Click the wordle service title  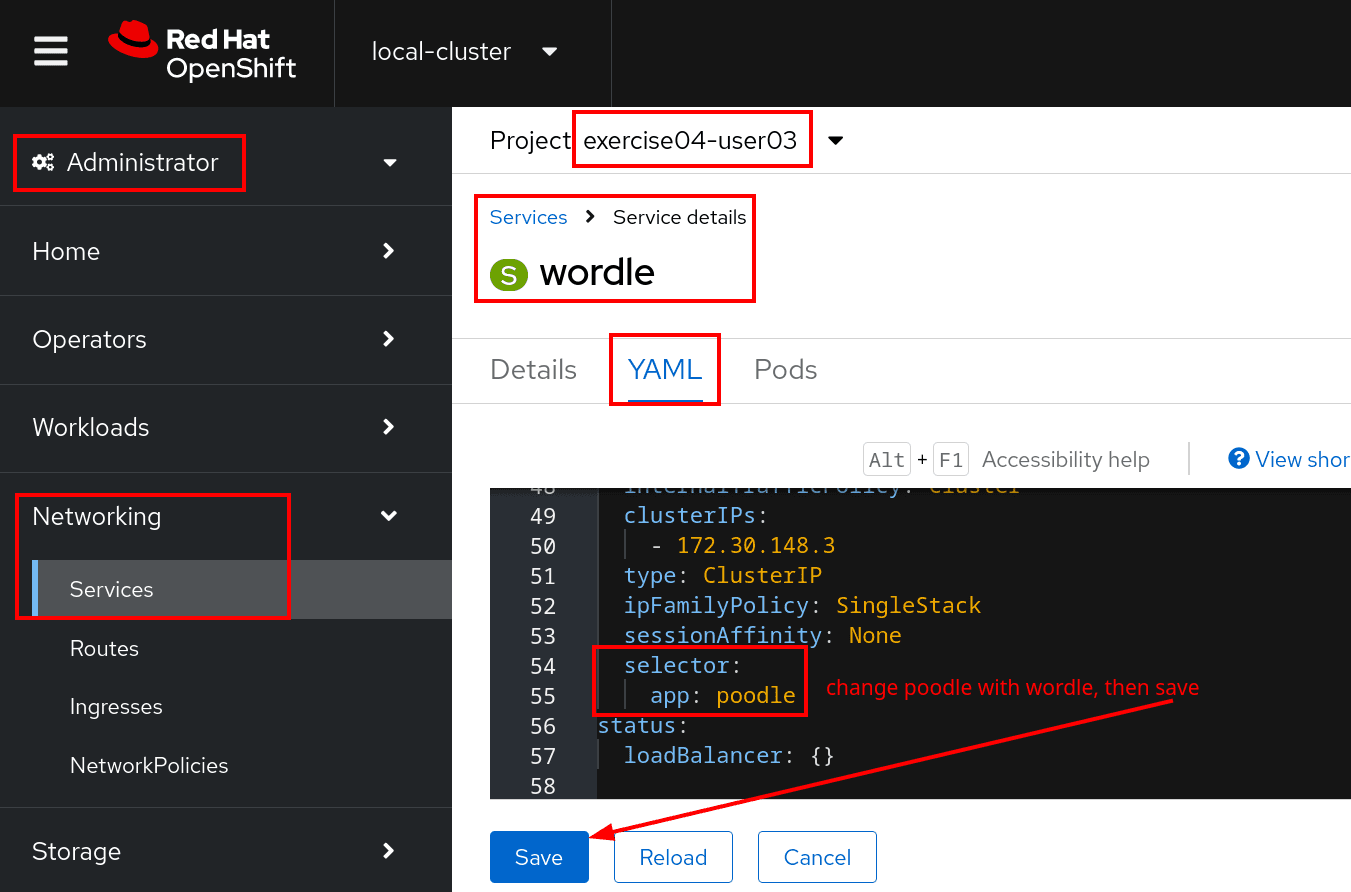coord(597,272)
